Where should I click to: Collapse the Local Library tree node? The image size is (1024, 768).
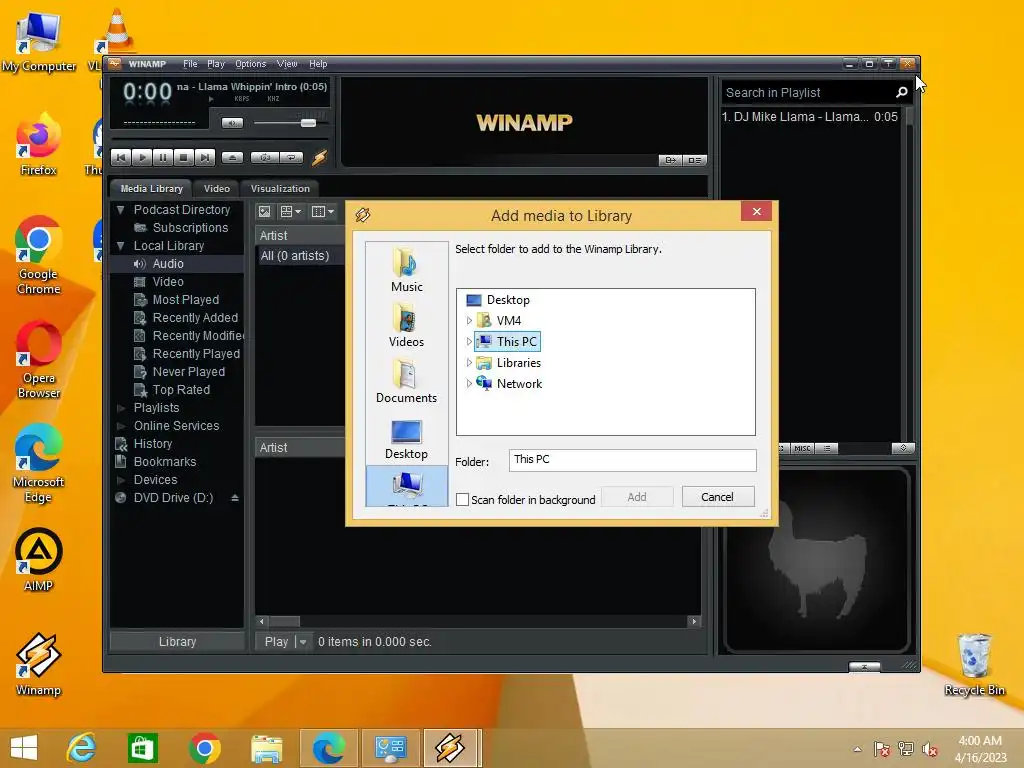click(120, 246)
